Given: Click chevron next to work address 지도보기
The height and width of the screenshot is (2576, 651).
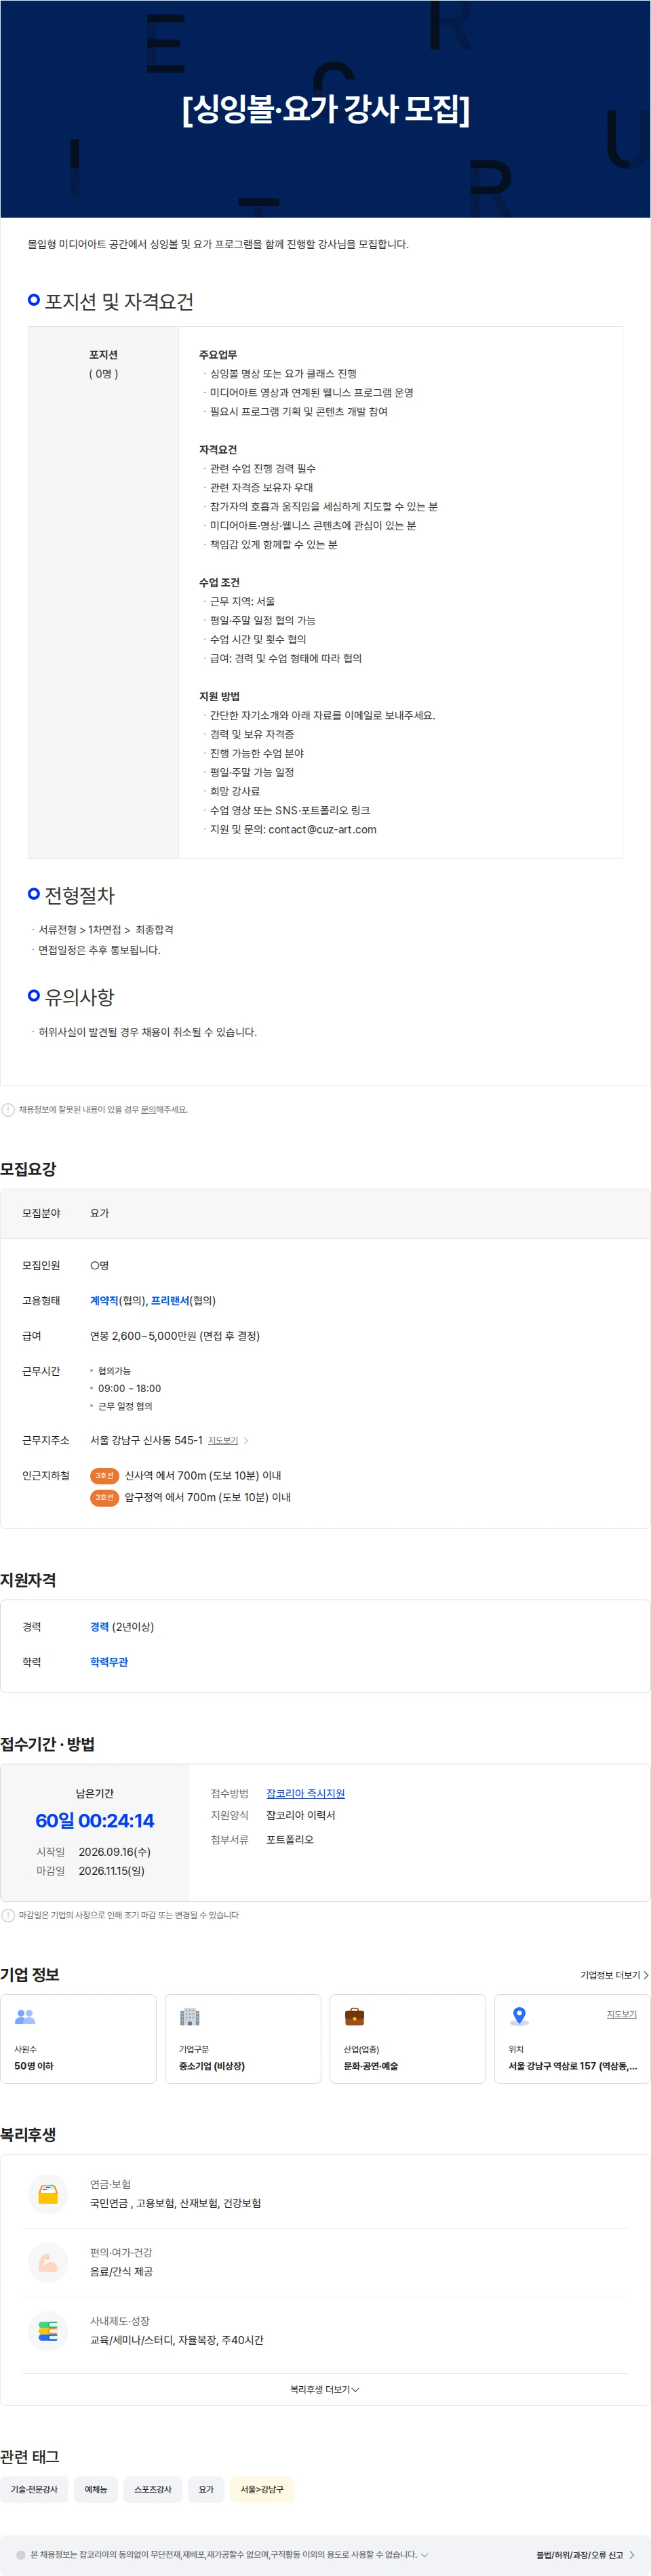Looking at the screenshot, I should pyautogui.click(x=246, y=1441).
